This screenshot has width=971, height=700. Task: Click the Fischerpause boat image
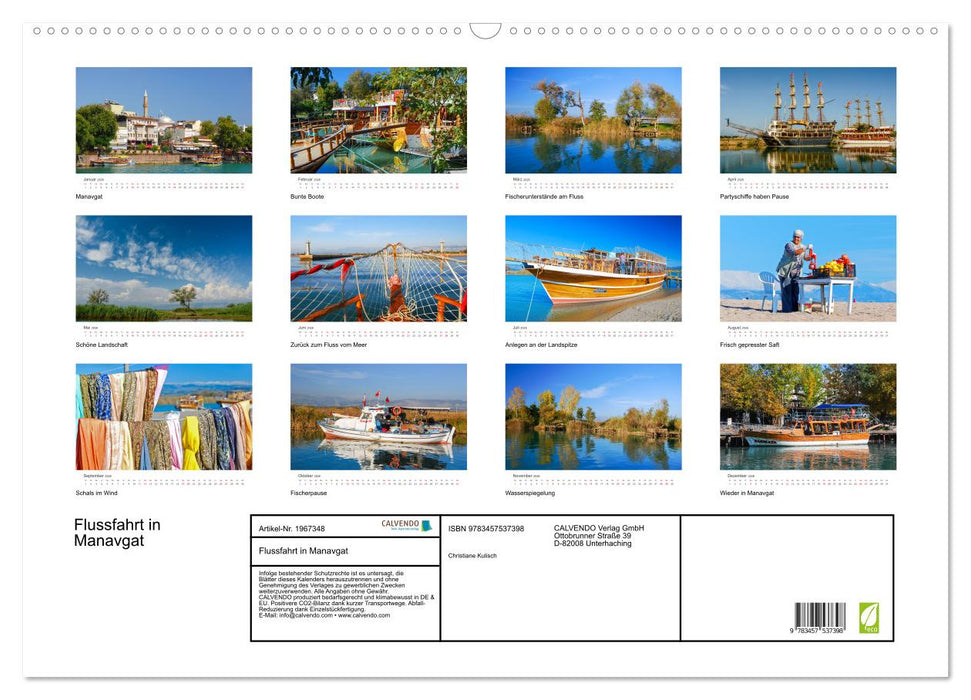pos(378,417)
